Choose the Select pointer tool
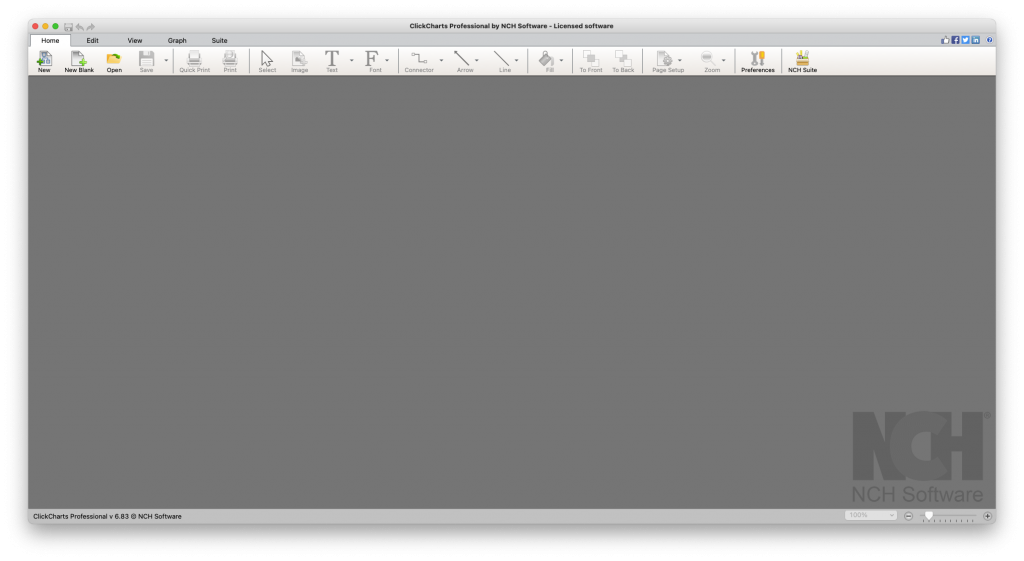 coord(267,61)
